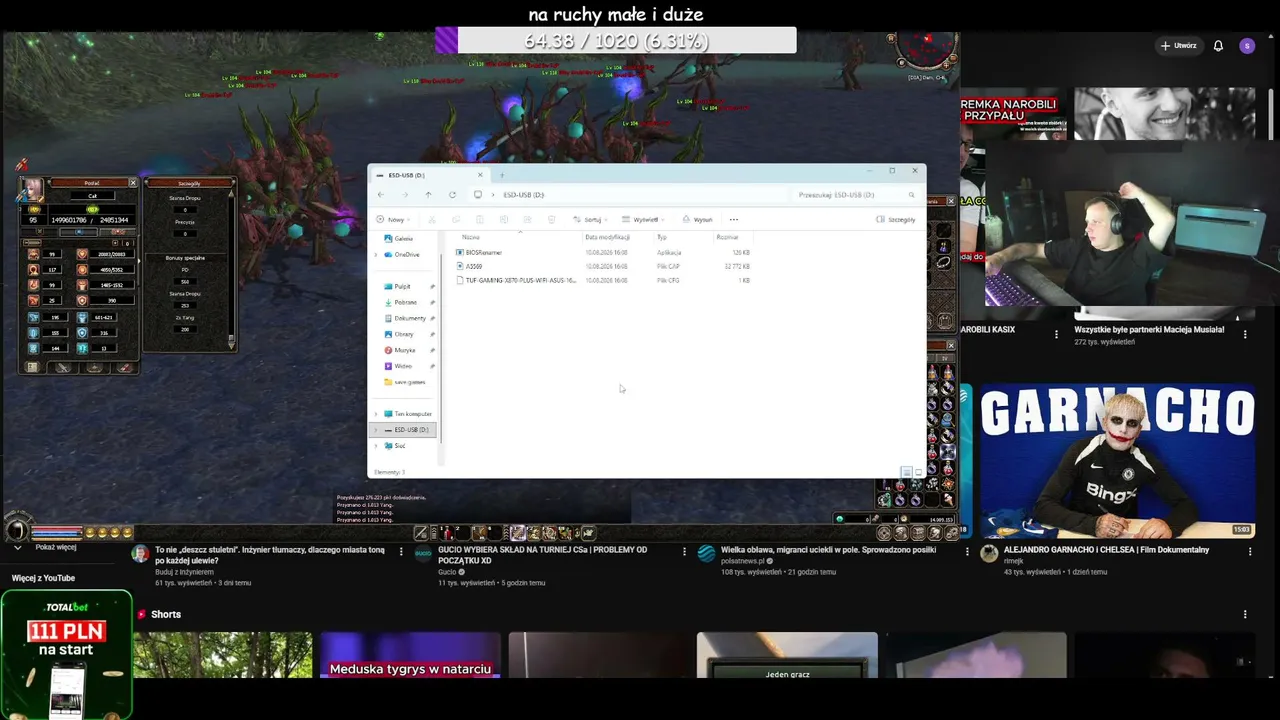Screen dimensions: 1280x720
Task: Open the Wielka obława video title
Action: click(x=828, y=550)
